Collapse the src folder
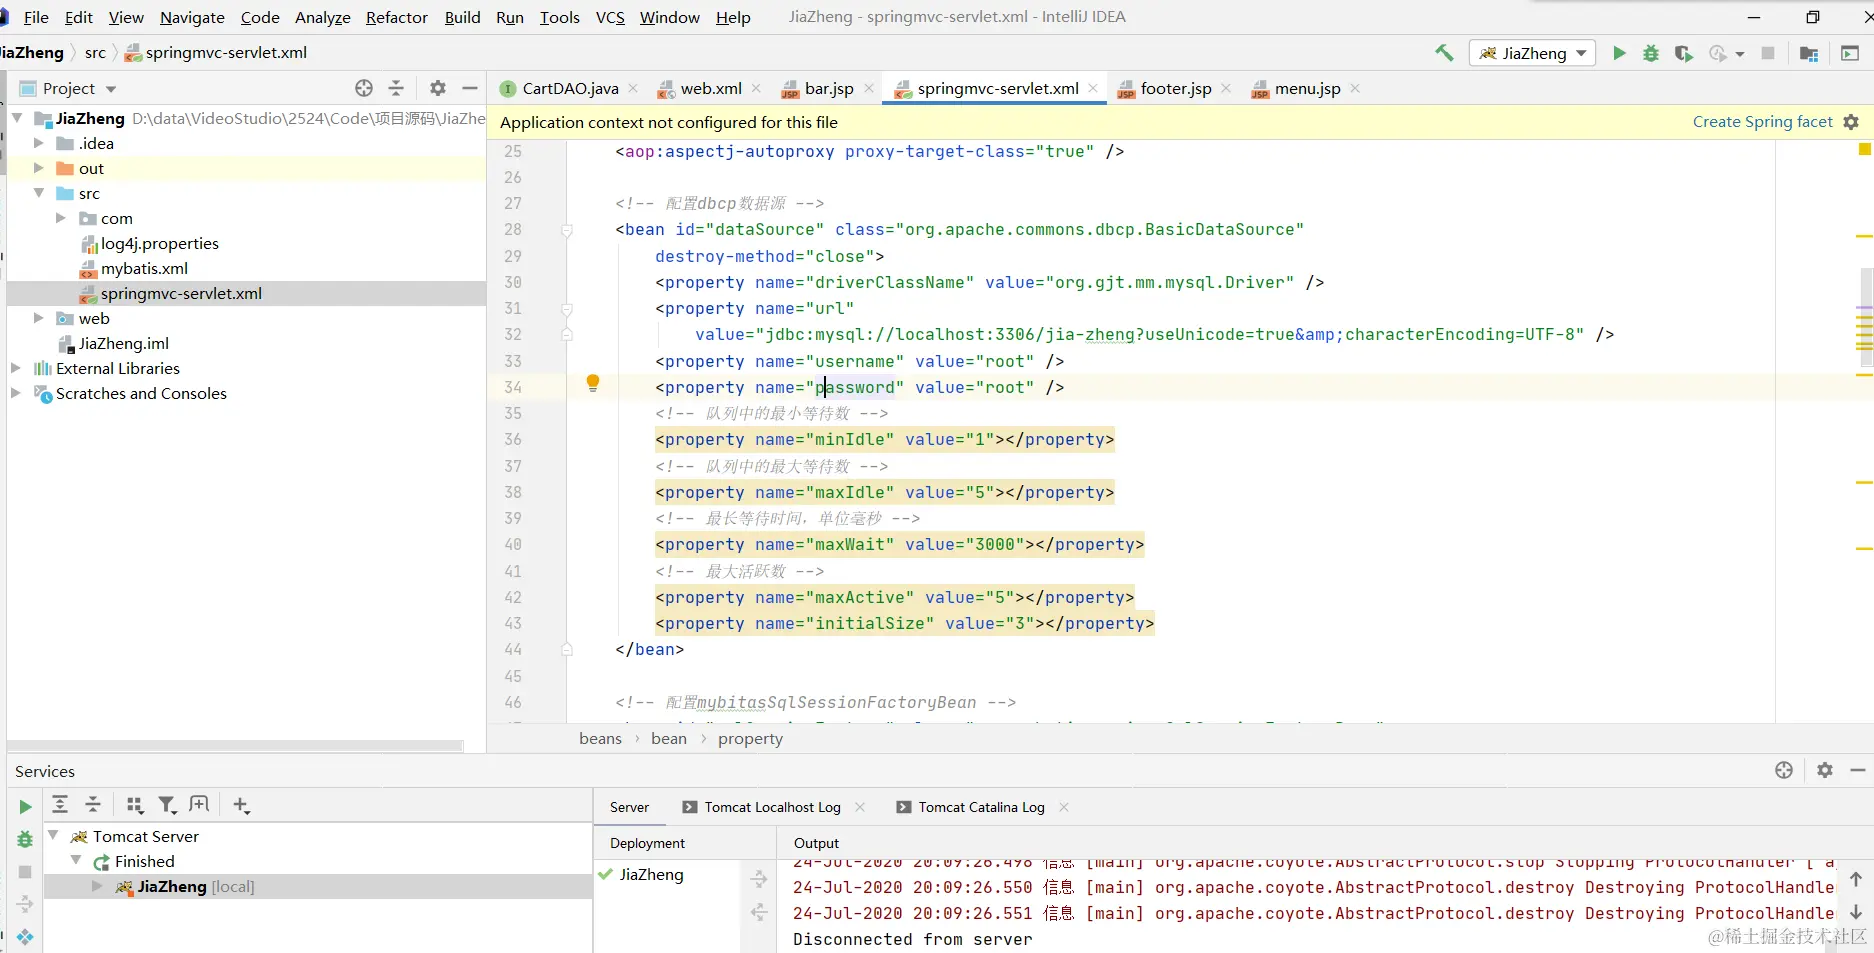 tap(39, 193)
